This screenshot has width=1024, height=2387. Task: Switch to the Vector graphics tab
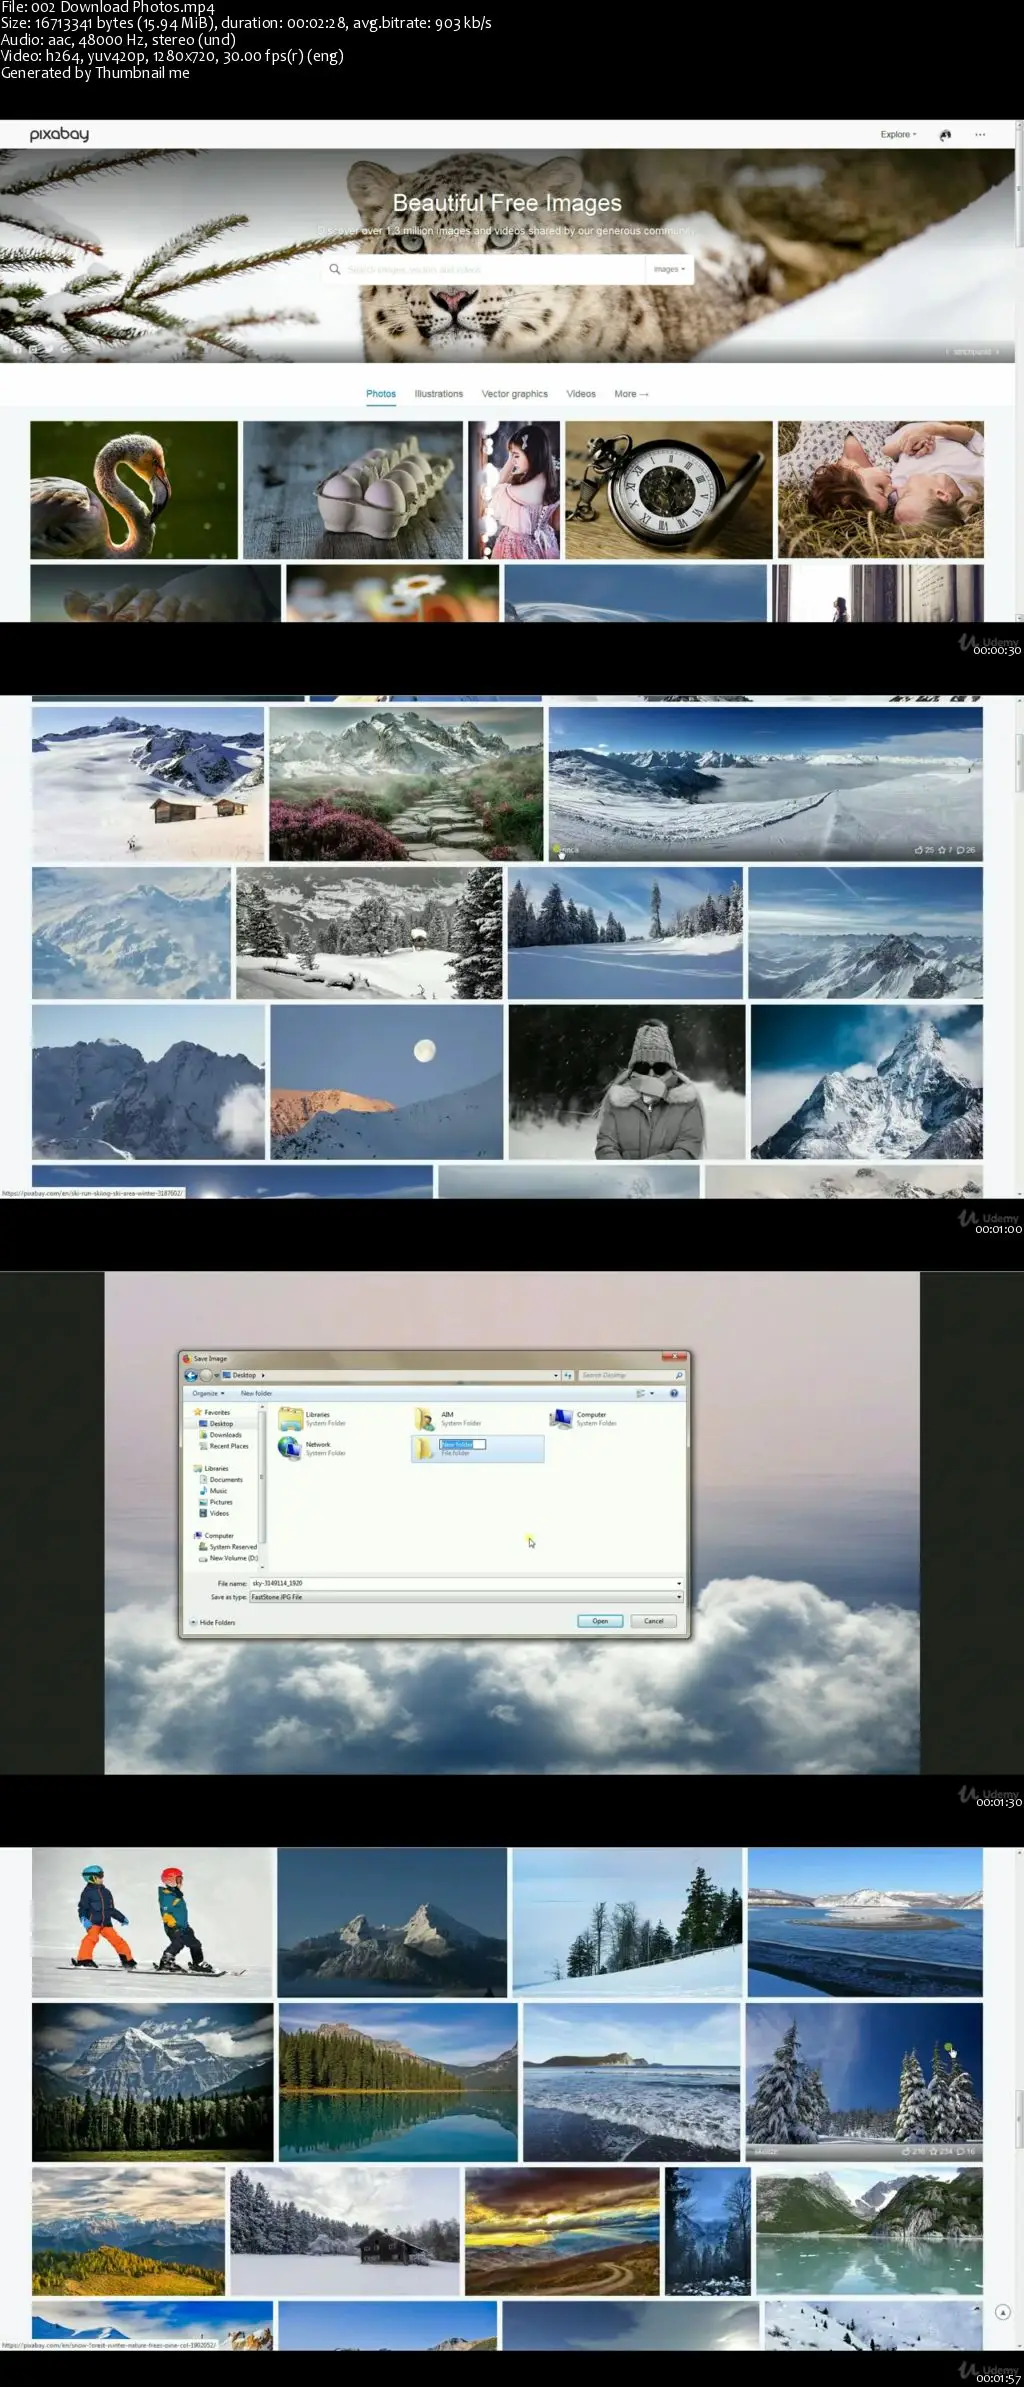(515, 394)
